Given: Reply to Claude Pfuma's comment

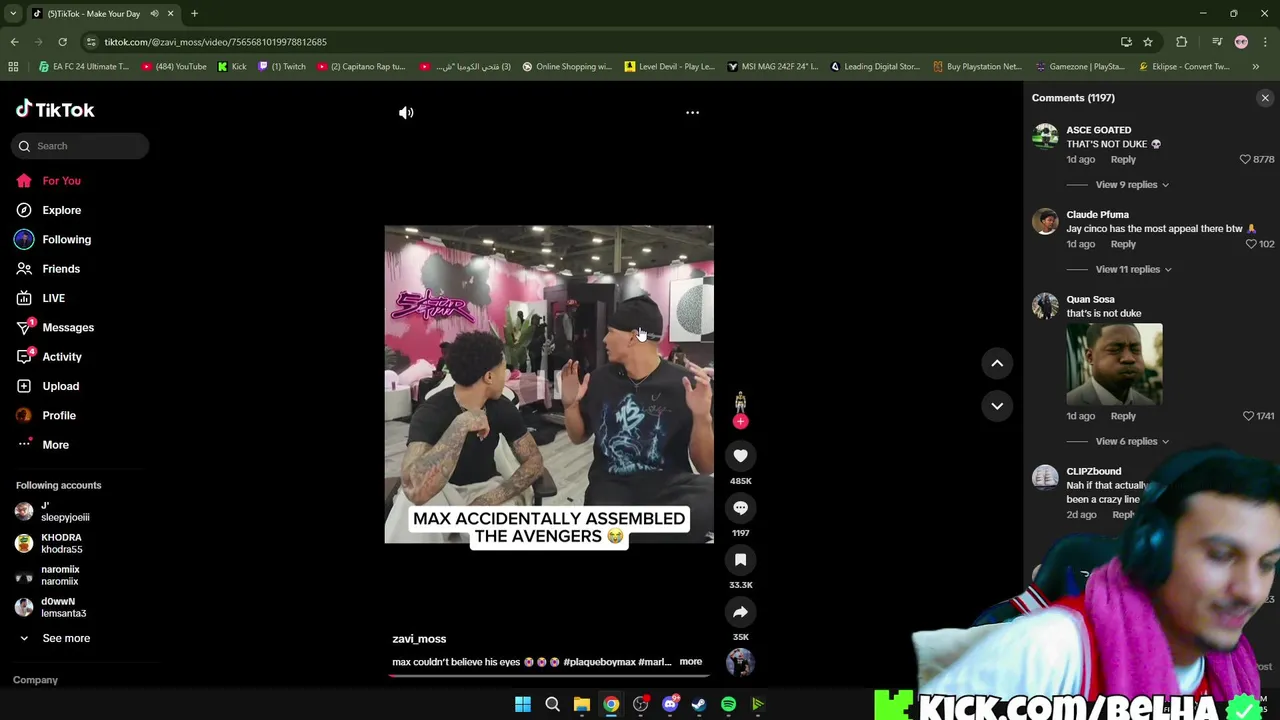Looking at the screenshot, I should click(1123, 244).
